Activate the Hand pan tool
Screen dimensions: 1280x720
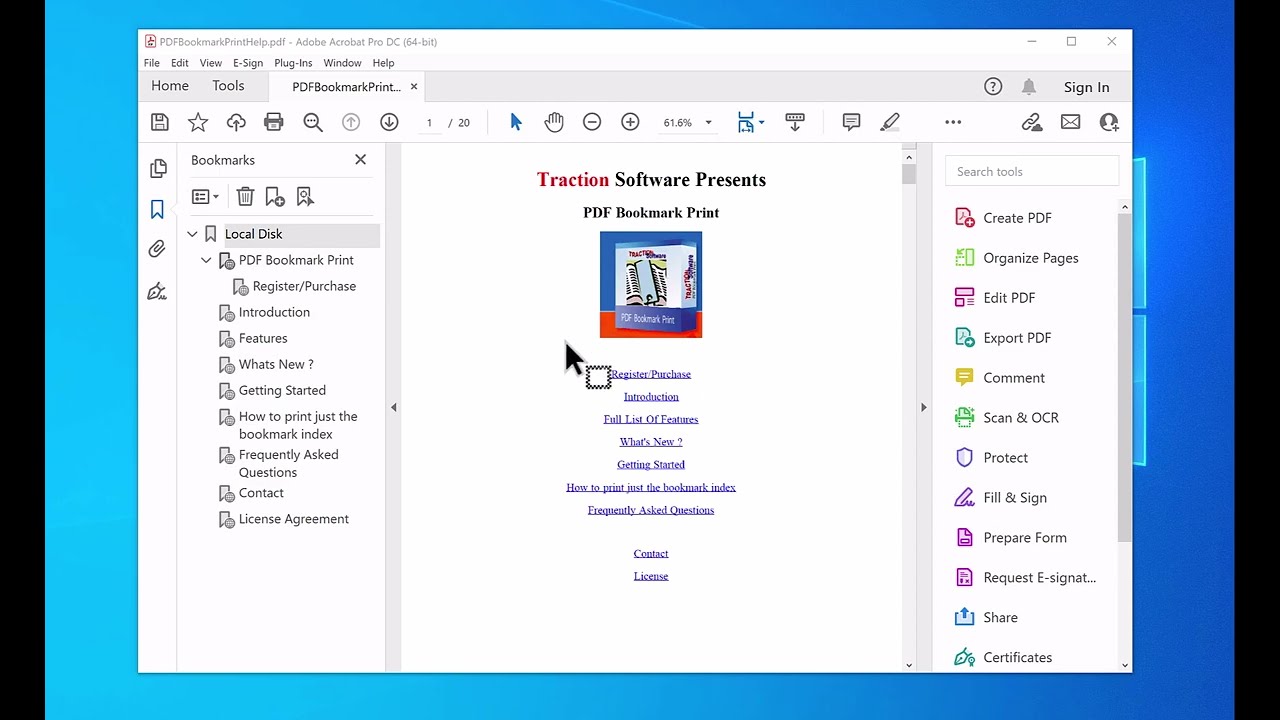click(x=554, y=122)
